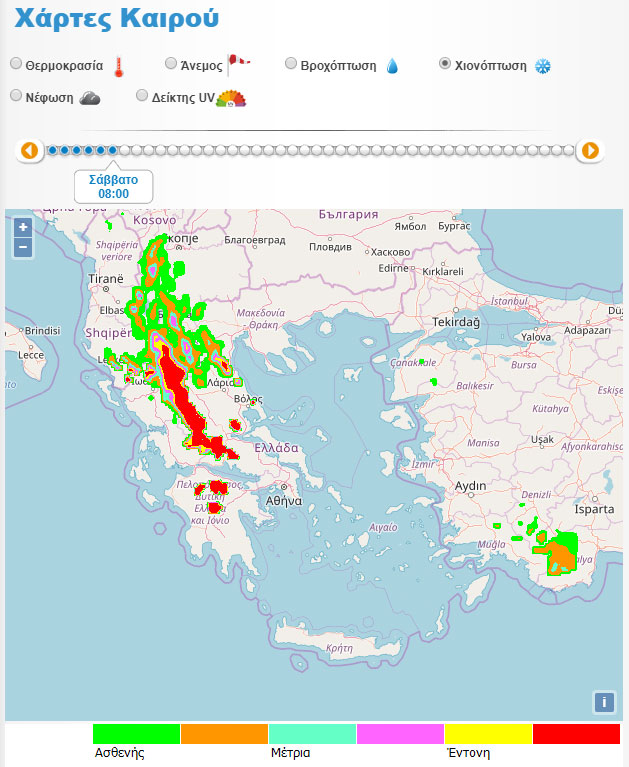Zoom out on the map with minus button
This screenshot has height=767, width=629.
click(23, 248)
